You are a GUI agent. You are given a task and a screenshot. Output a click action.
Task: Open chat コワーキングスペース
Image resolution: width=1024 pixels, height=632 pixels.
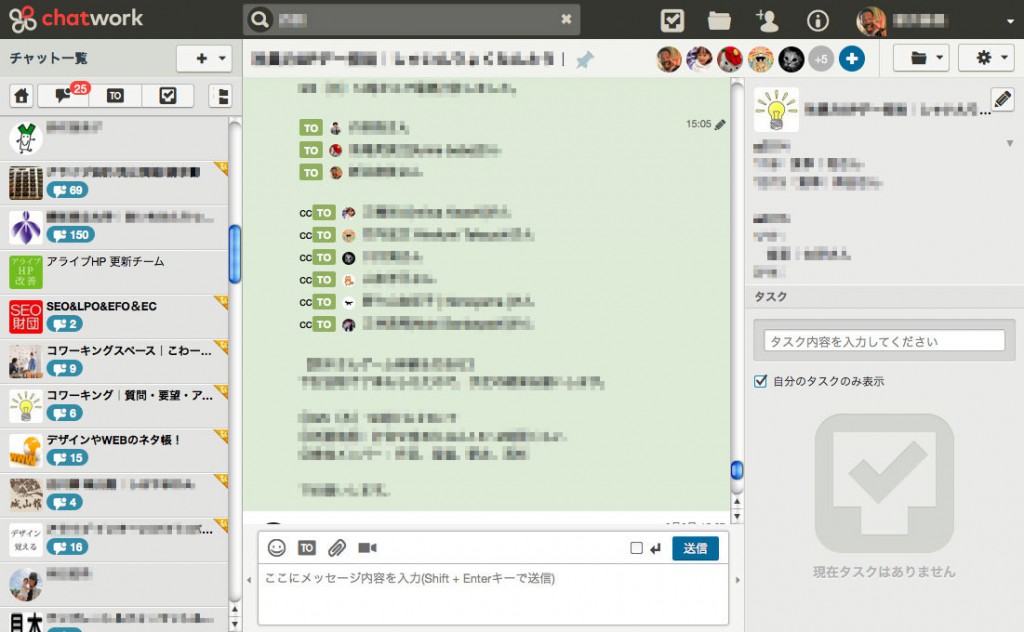coord(114,361)
